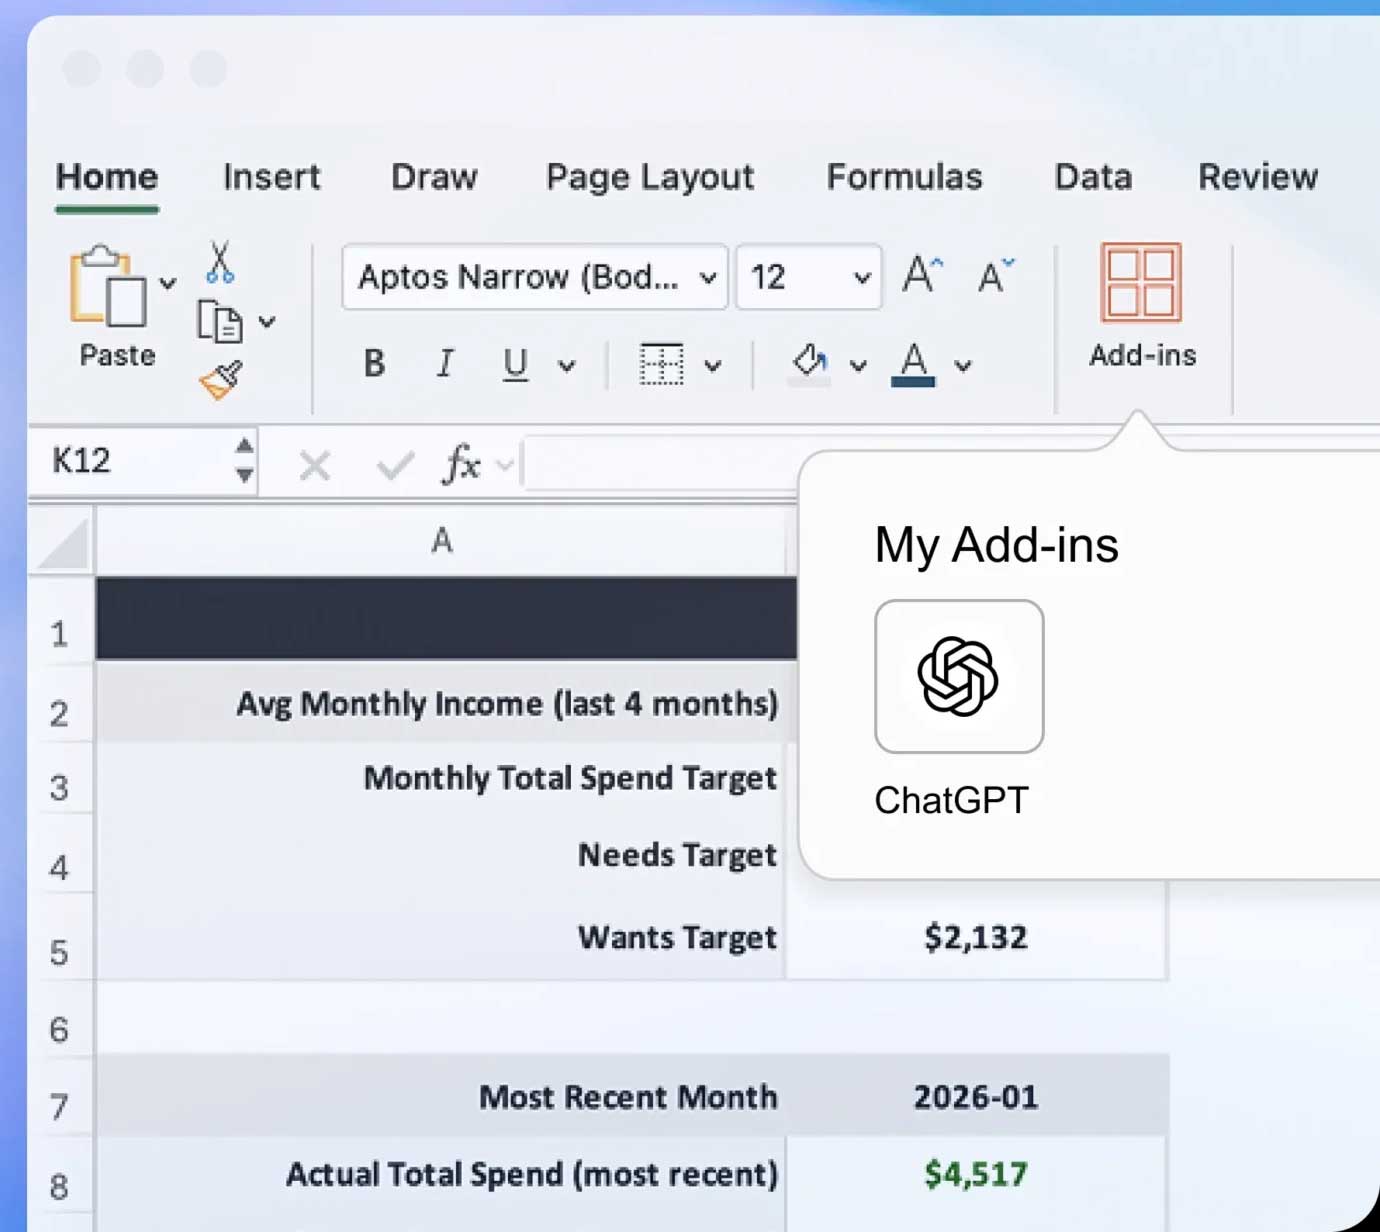
Task: Click the "2026-01" cell
Action: pyautogui.click(x=976, y=1097)
